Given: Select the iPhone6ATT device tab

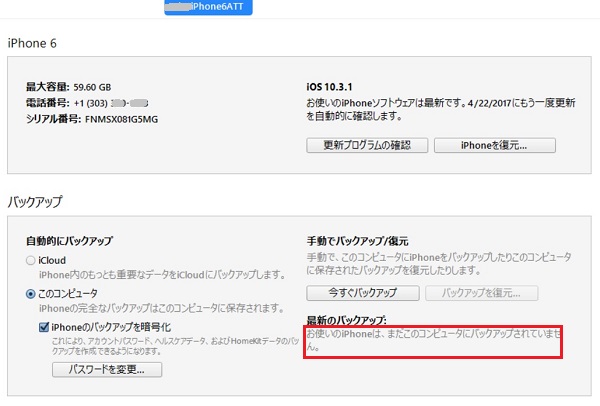Looking at the screenshot, I should [208, 7].
